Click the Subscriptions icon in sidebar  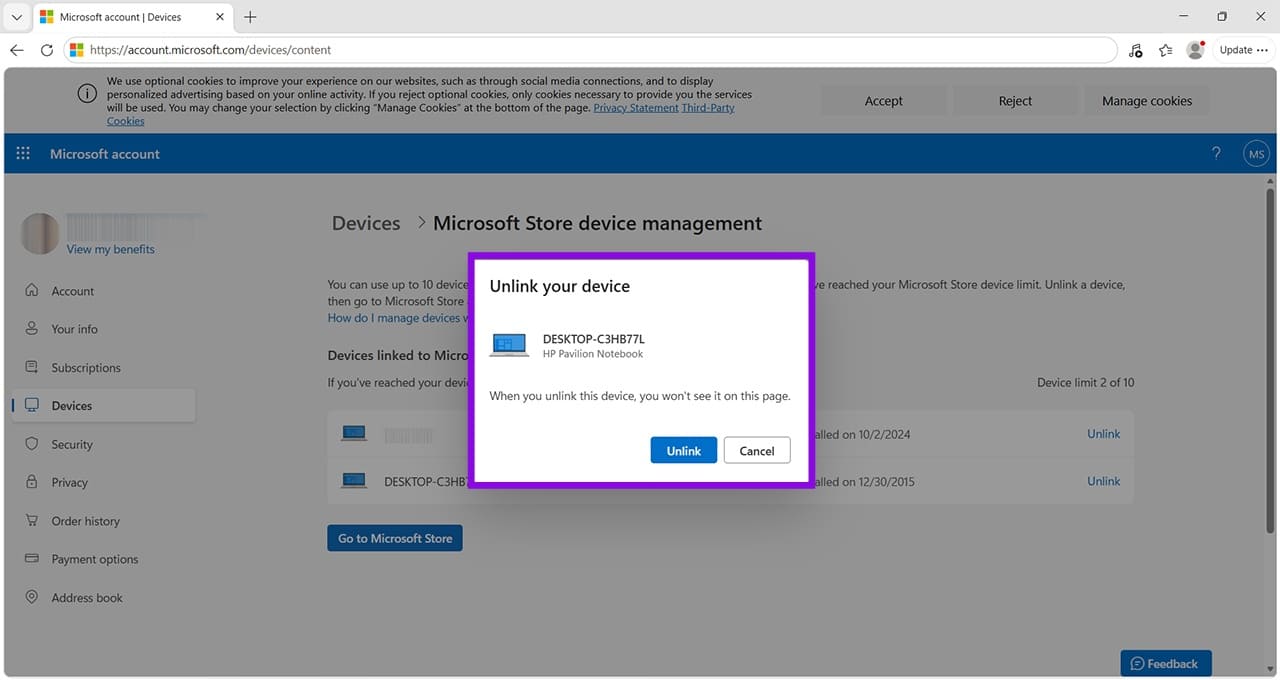[x=31, y=367]
